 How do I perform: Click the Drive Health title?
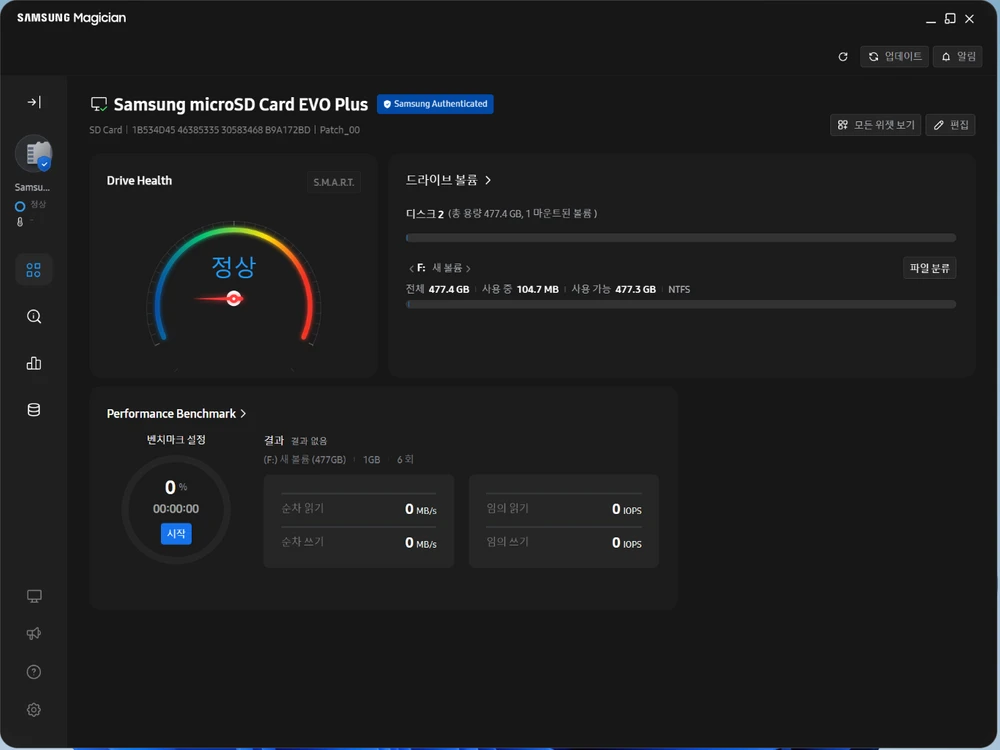(x=139, y=181)
